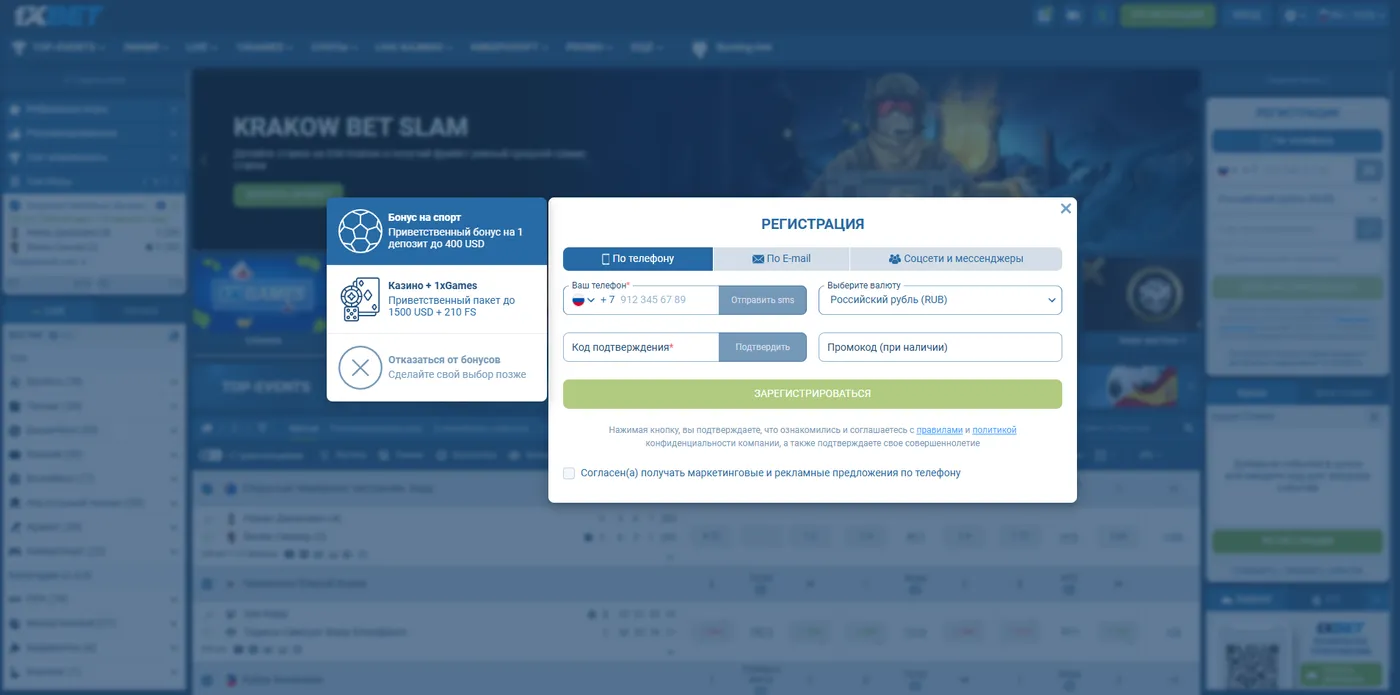Switch to Соцсети и мессенджеры tab
1400x695 pixels.
click(x=955, y=259)
